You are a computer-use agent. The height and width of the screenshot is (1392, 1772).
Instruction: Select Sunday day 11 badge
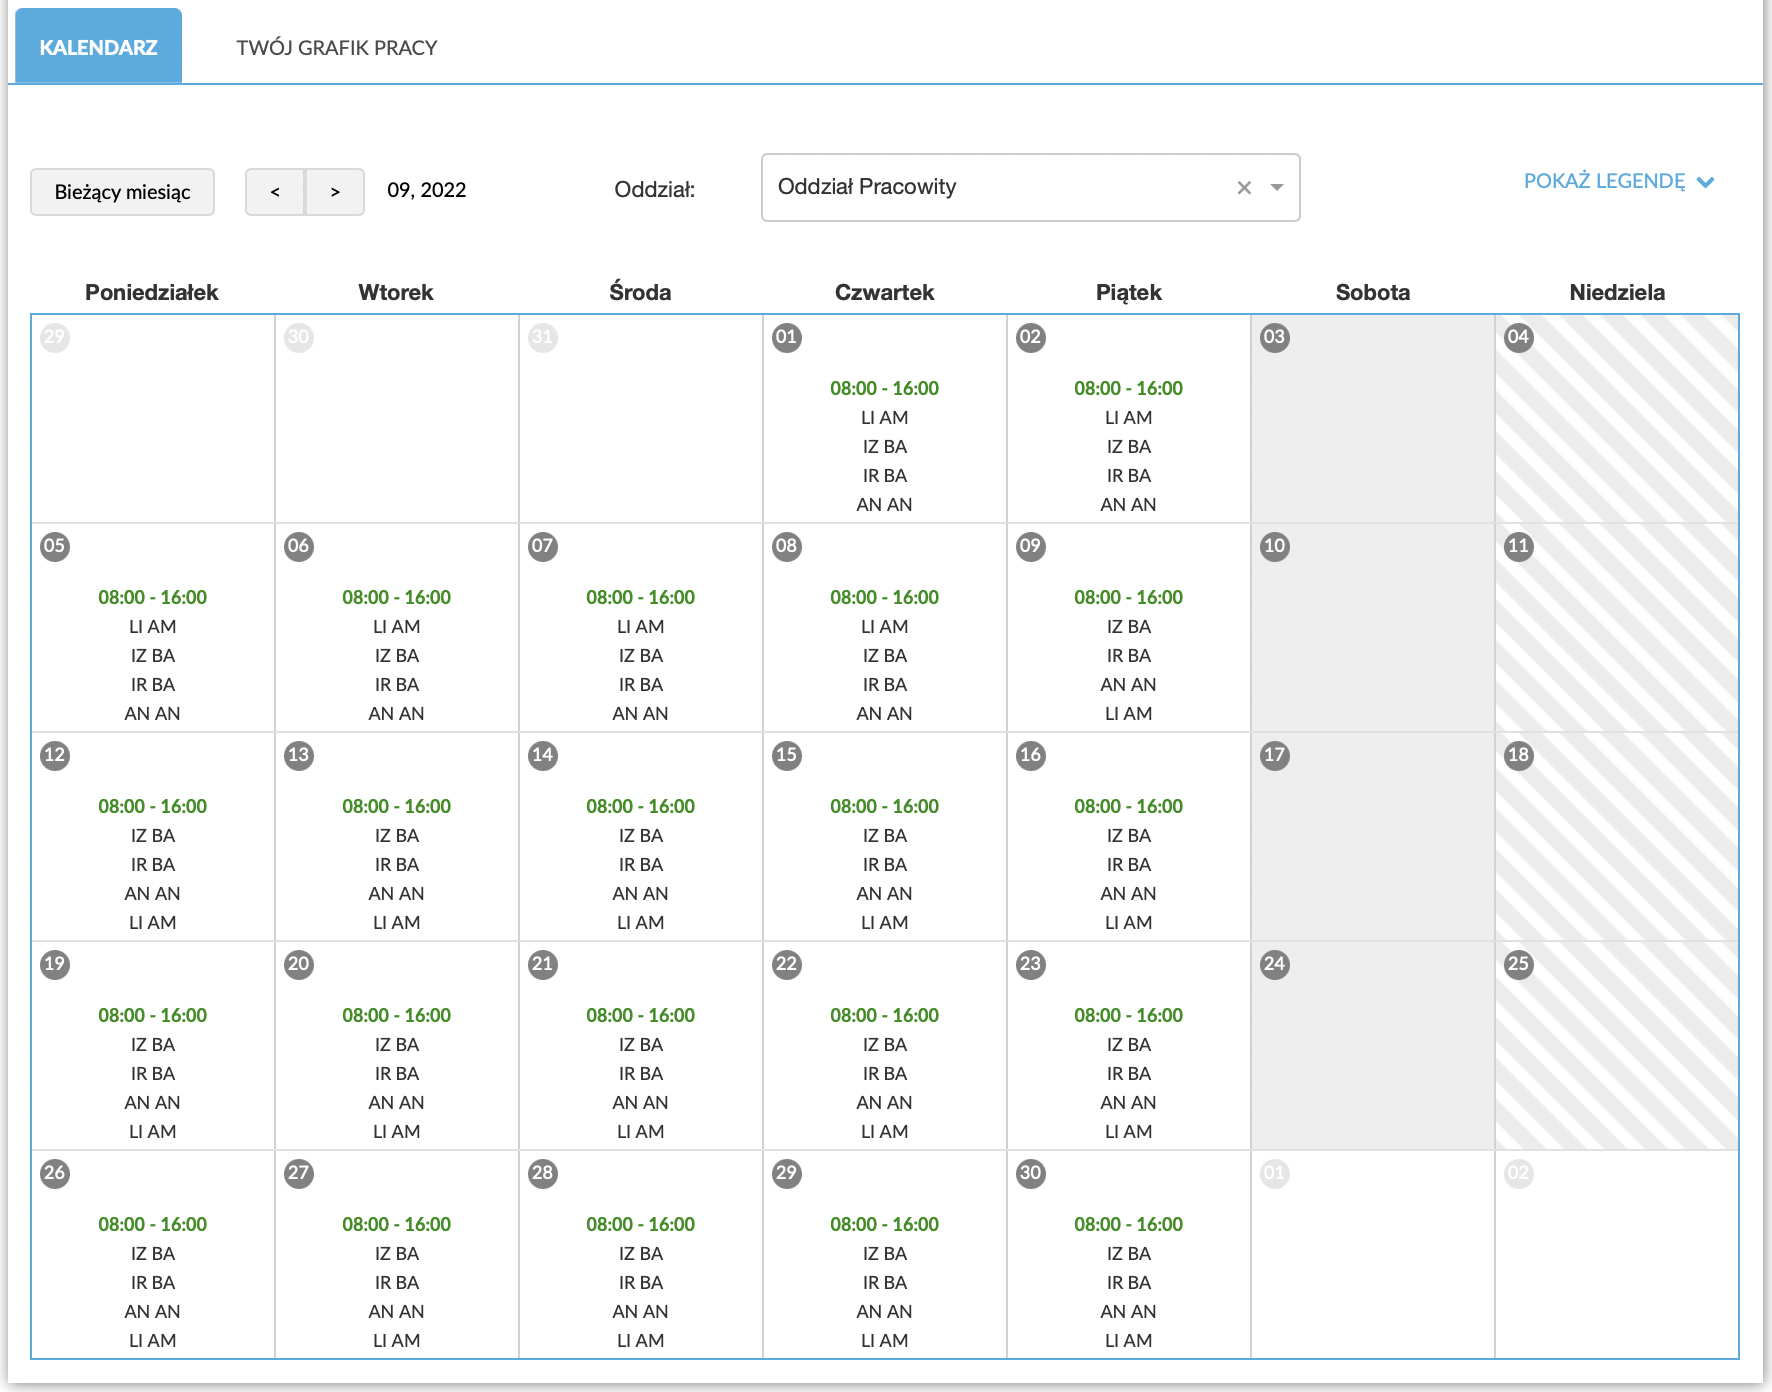click(x=1519, y=546)
